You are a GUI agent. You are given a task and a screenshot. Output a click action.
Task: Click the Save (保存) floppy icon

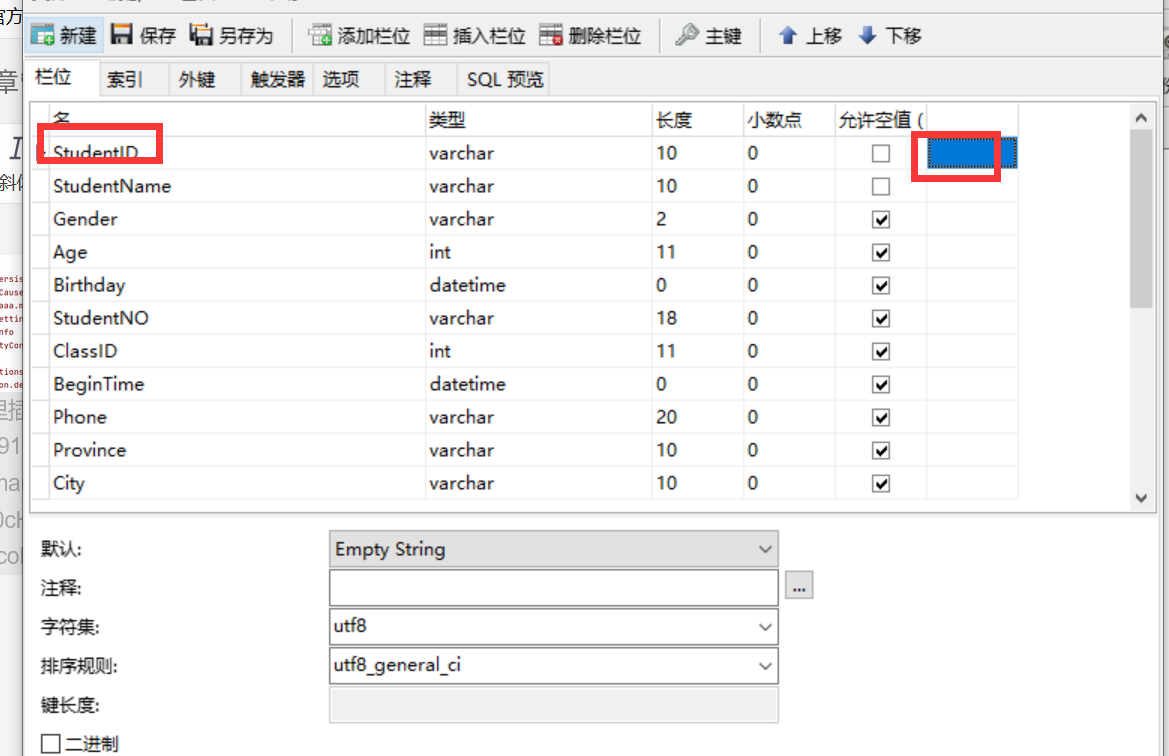(x=122, y=34)
